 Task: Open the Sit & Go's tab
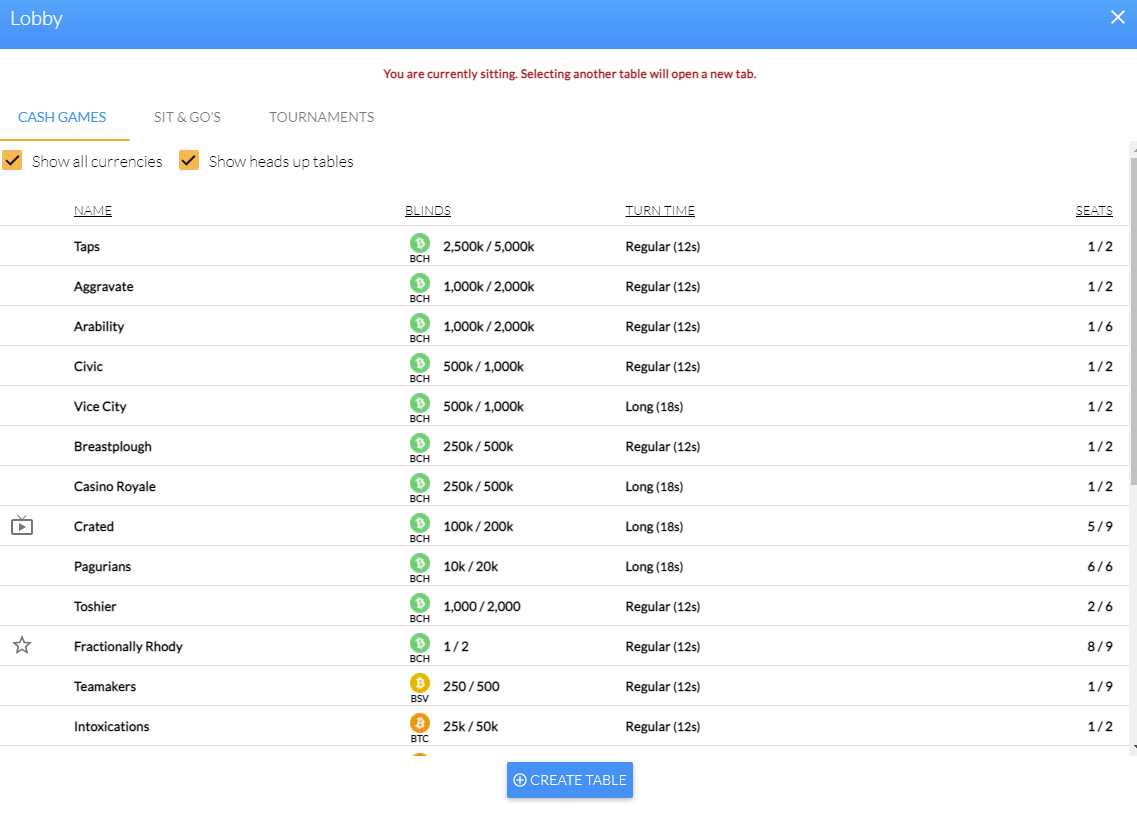tap(187, 117)
